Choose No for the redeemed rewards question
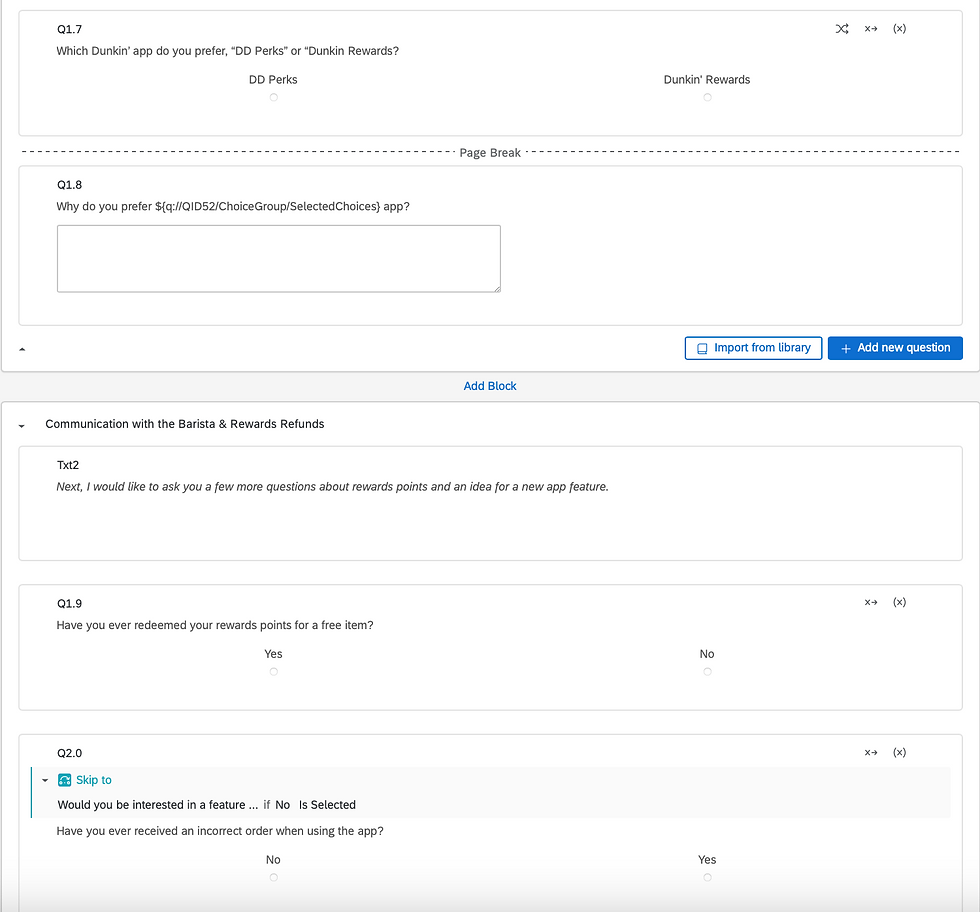Image resolution: width=980 pixels, height=912 pixels. tap(707, 672)
